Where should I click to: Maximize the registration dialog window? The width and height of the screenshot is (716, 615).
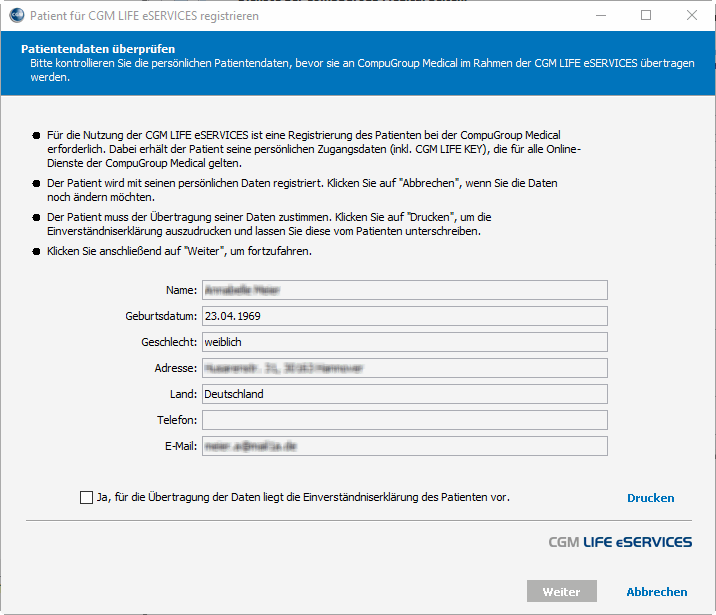pyautogui.click(x=646, y=16)
